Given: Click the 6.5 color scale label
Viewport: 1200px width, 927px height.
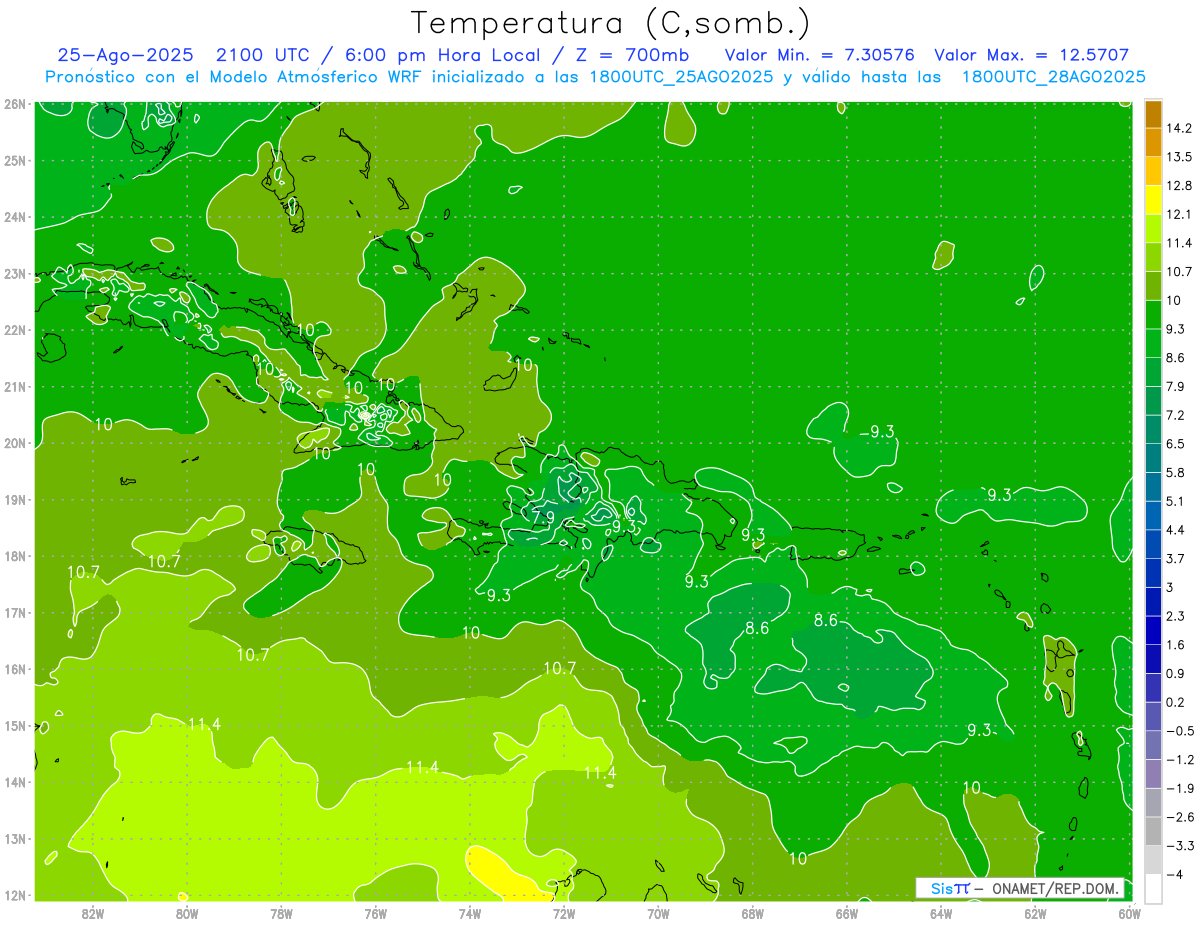Looking at the screenshot, I should coord(1178,443).
